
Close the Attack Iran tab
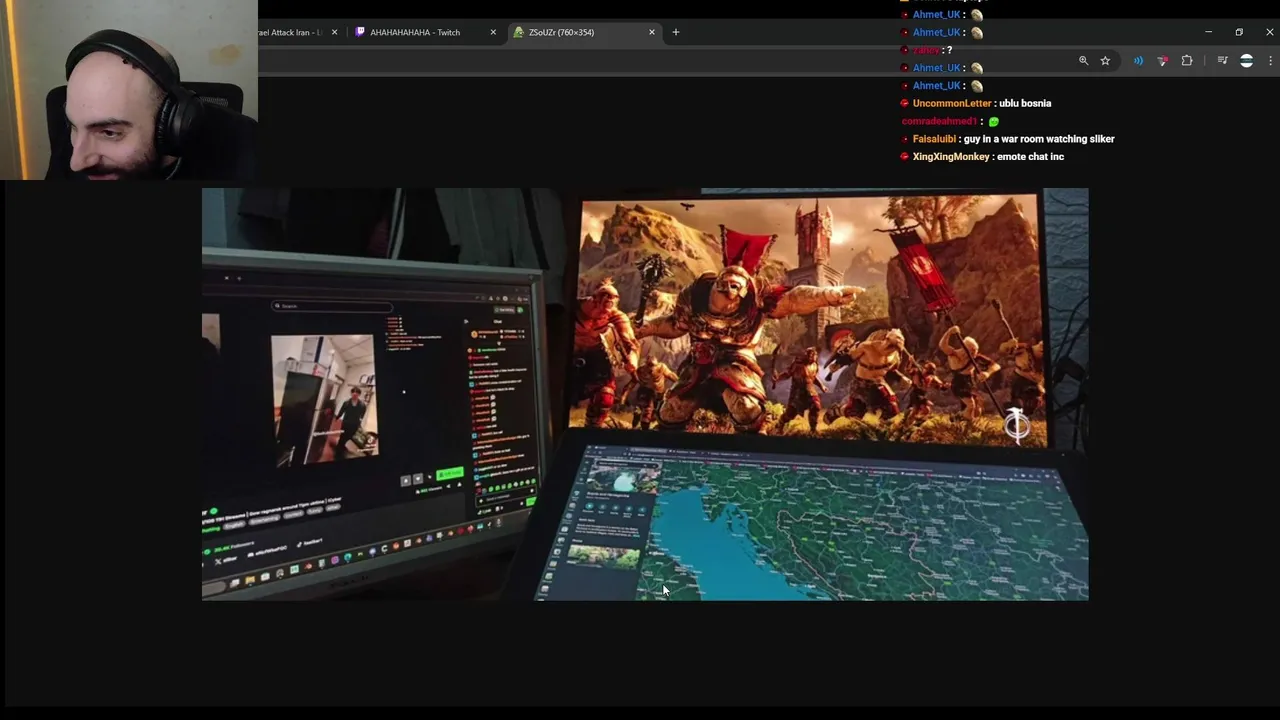point(334,32)
